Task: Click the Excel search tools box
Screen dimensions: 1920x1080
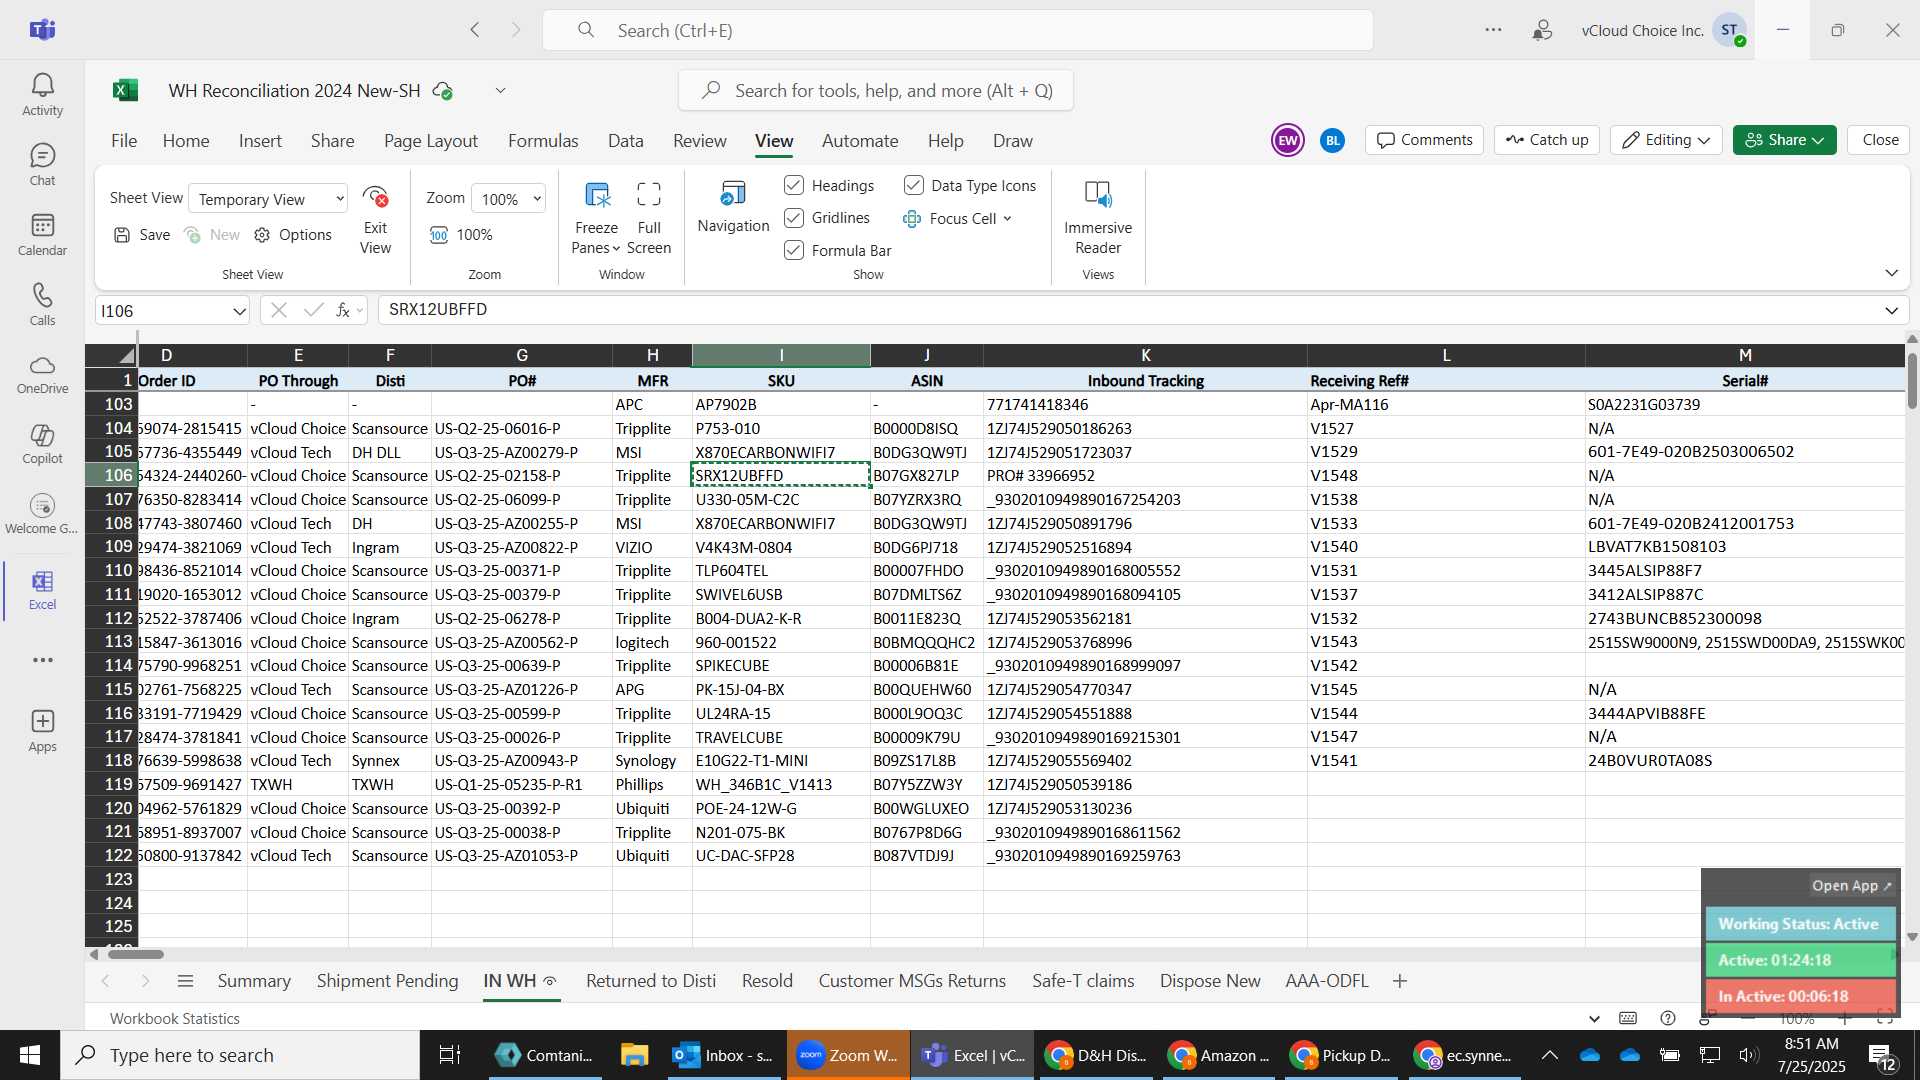Action: [x=876, y=91]
